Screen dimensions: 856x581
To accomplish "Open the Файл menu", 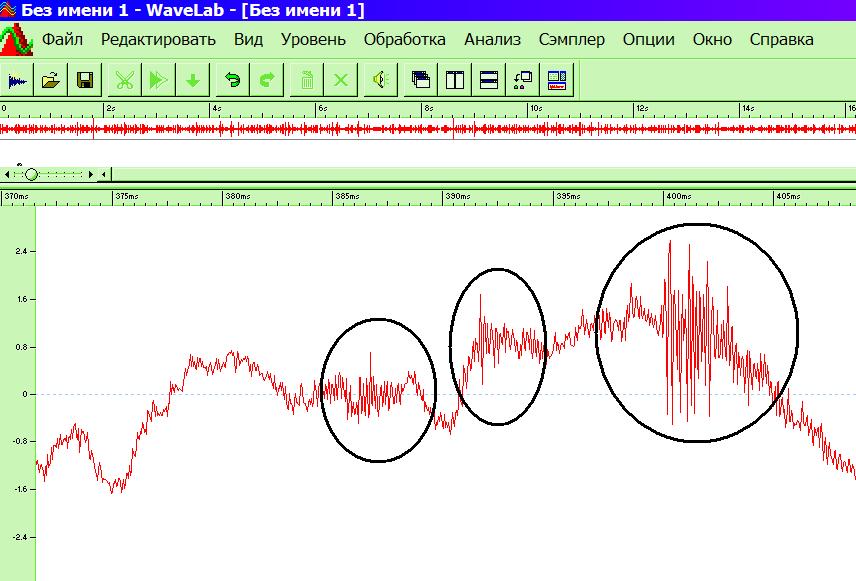I will pyautogui.click(x=62, y=40).
